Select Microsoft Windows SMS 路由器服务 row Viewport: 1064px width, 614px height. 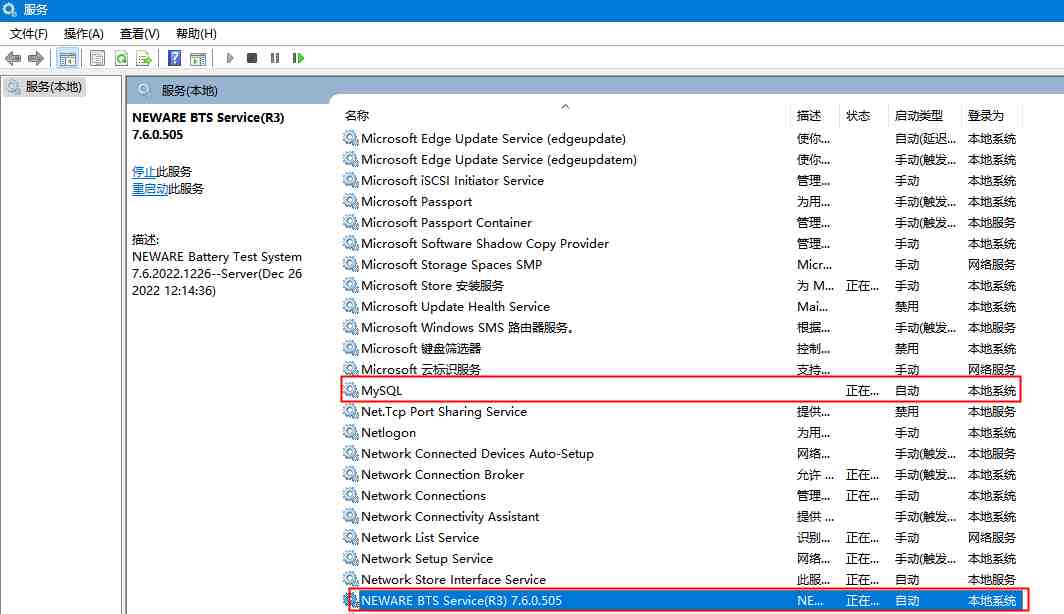click(680, 328)
